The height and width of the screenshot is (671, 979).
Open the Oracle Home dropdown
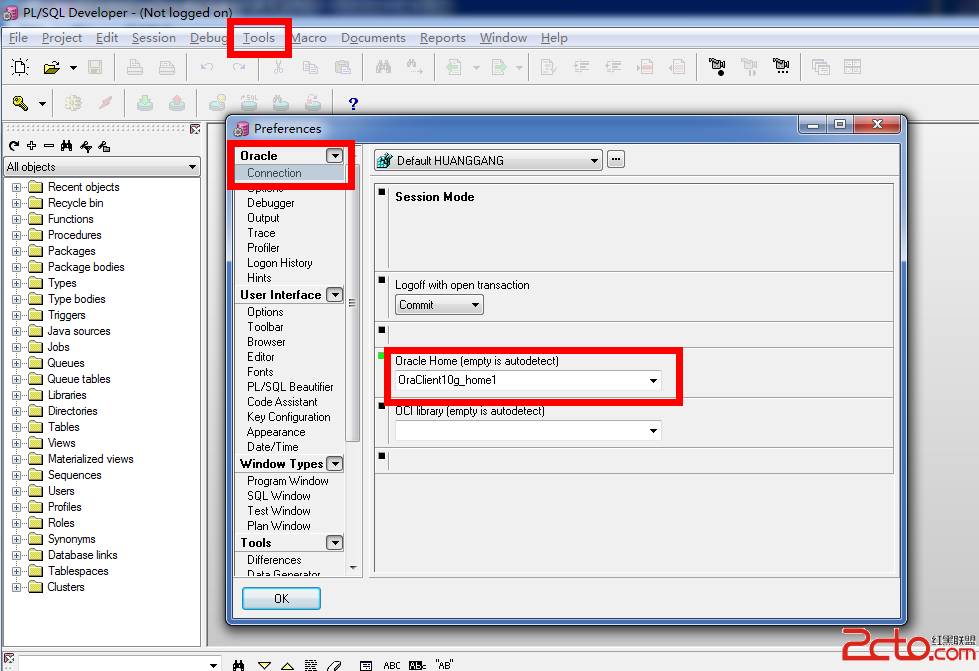pyautogui.click(x=653, y=380)
